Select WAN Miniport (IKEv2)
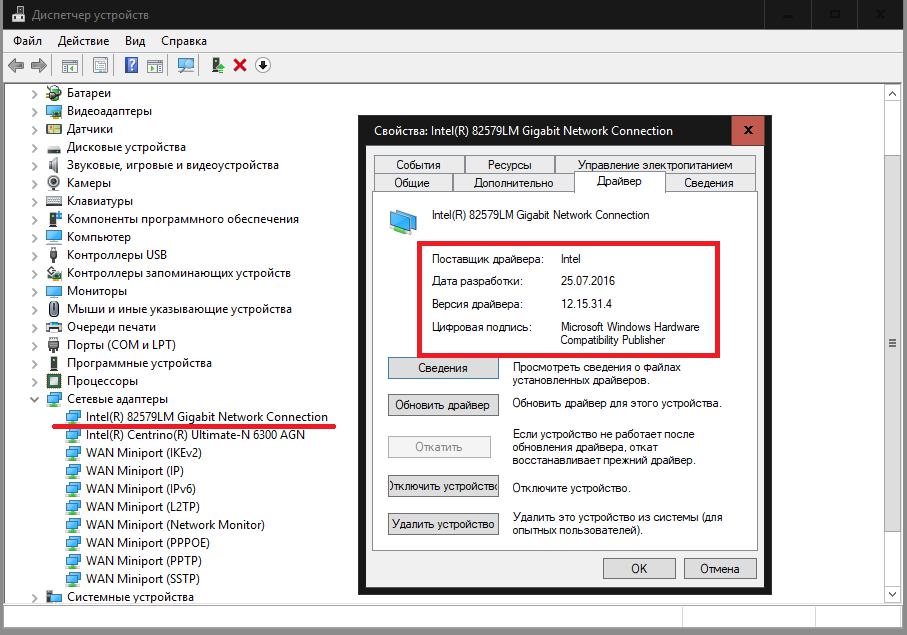907x635 pixels. 143,453
